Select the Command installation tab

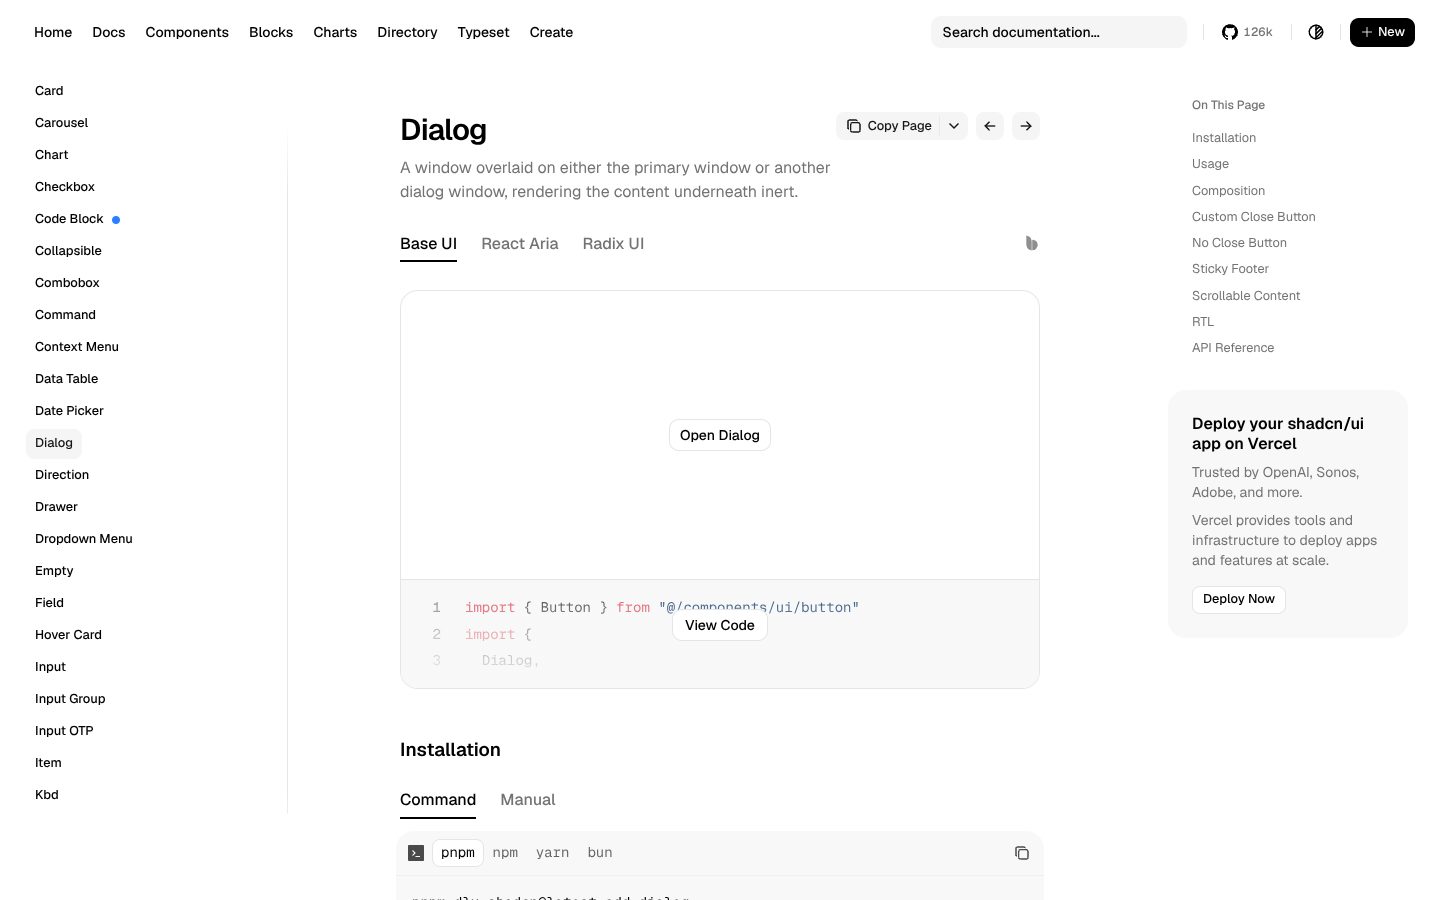pyautogui.click(x=438, y=800)
